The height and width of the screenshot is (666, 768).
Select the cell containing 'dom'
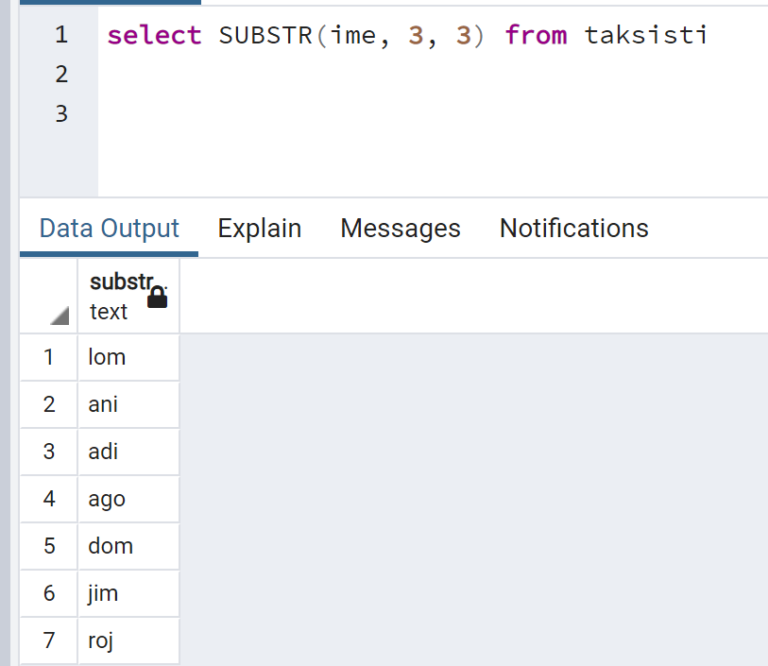129,546
